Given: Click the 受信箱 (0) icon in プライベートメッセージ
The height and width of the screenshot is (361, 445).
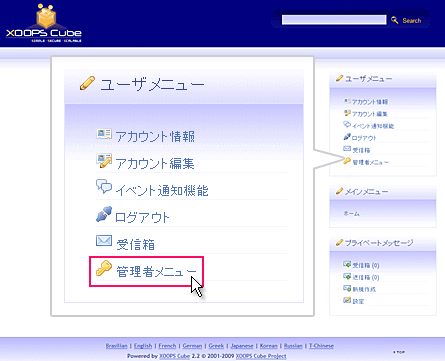Looking at the screenshot, I should [347, 264].
